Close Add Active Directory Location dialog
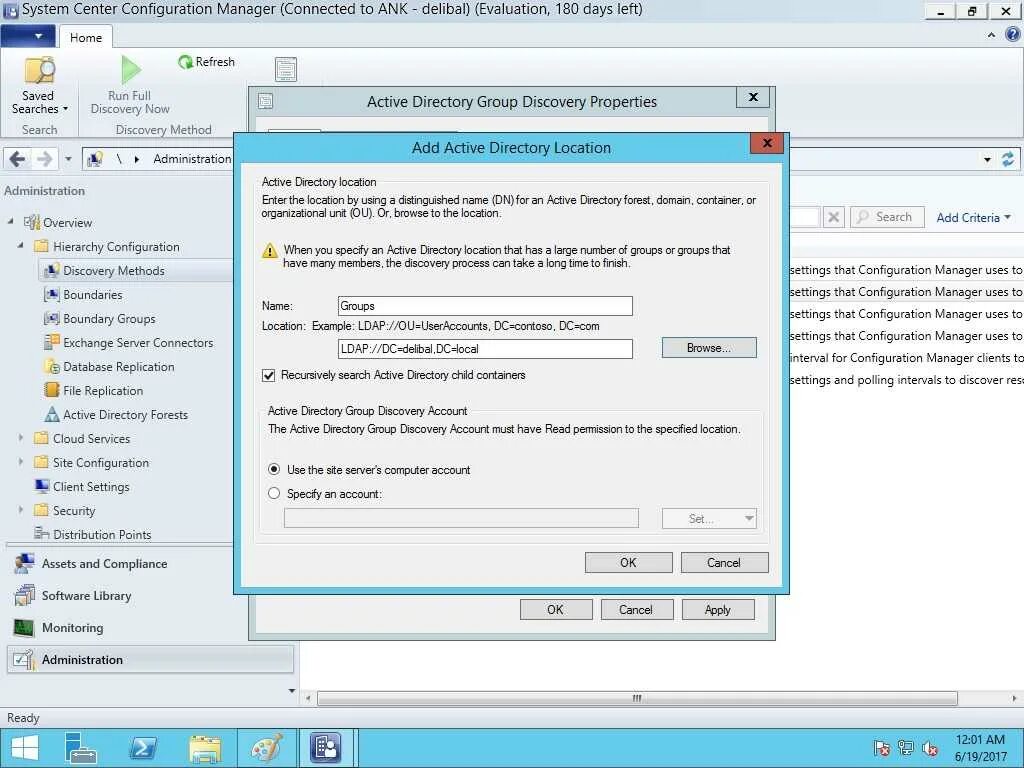Screen dimensions: 1024x768 (x=767, y=143)
